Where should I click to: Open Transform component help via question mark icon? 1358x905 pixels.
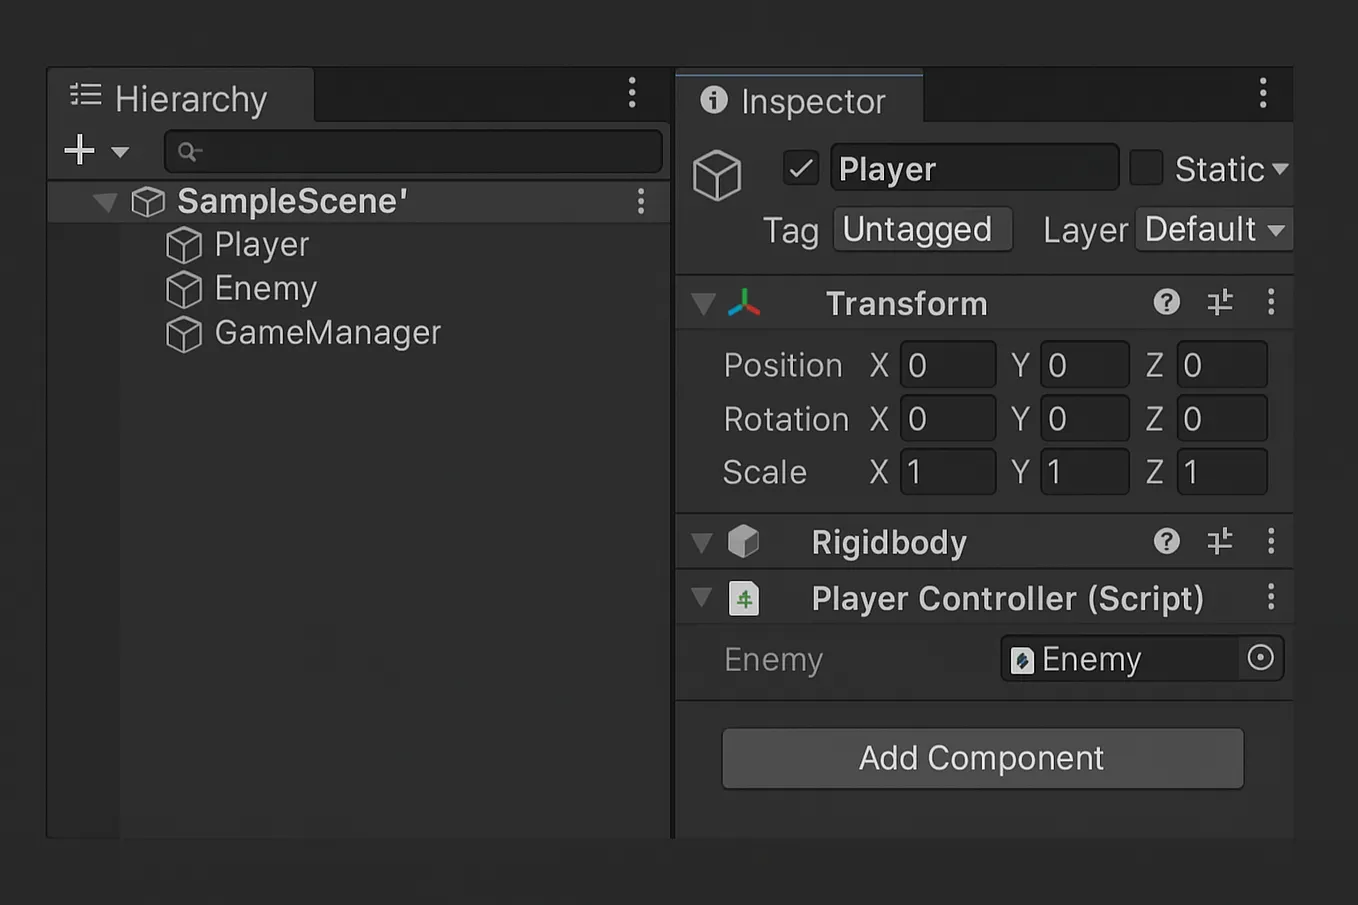pos(1166,302)
